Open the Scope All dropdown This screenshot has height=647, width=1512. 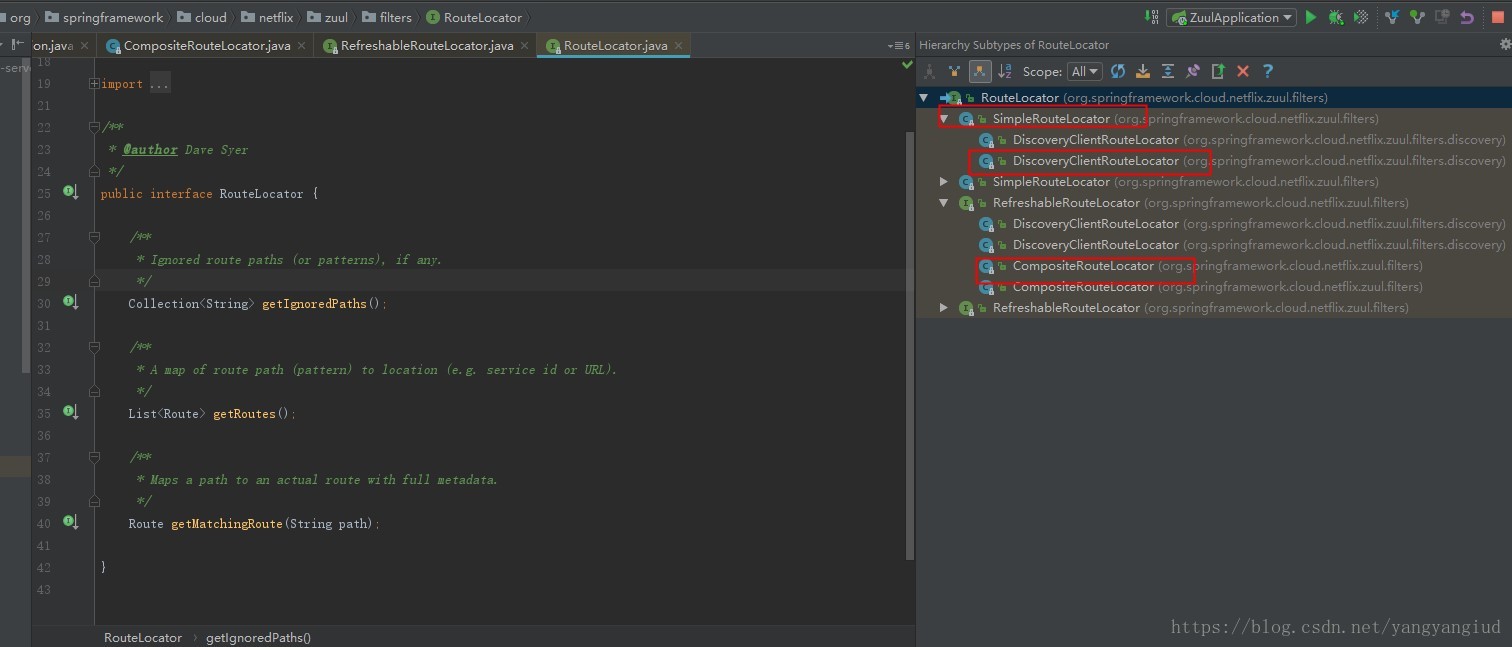point(1085,71)
